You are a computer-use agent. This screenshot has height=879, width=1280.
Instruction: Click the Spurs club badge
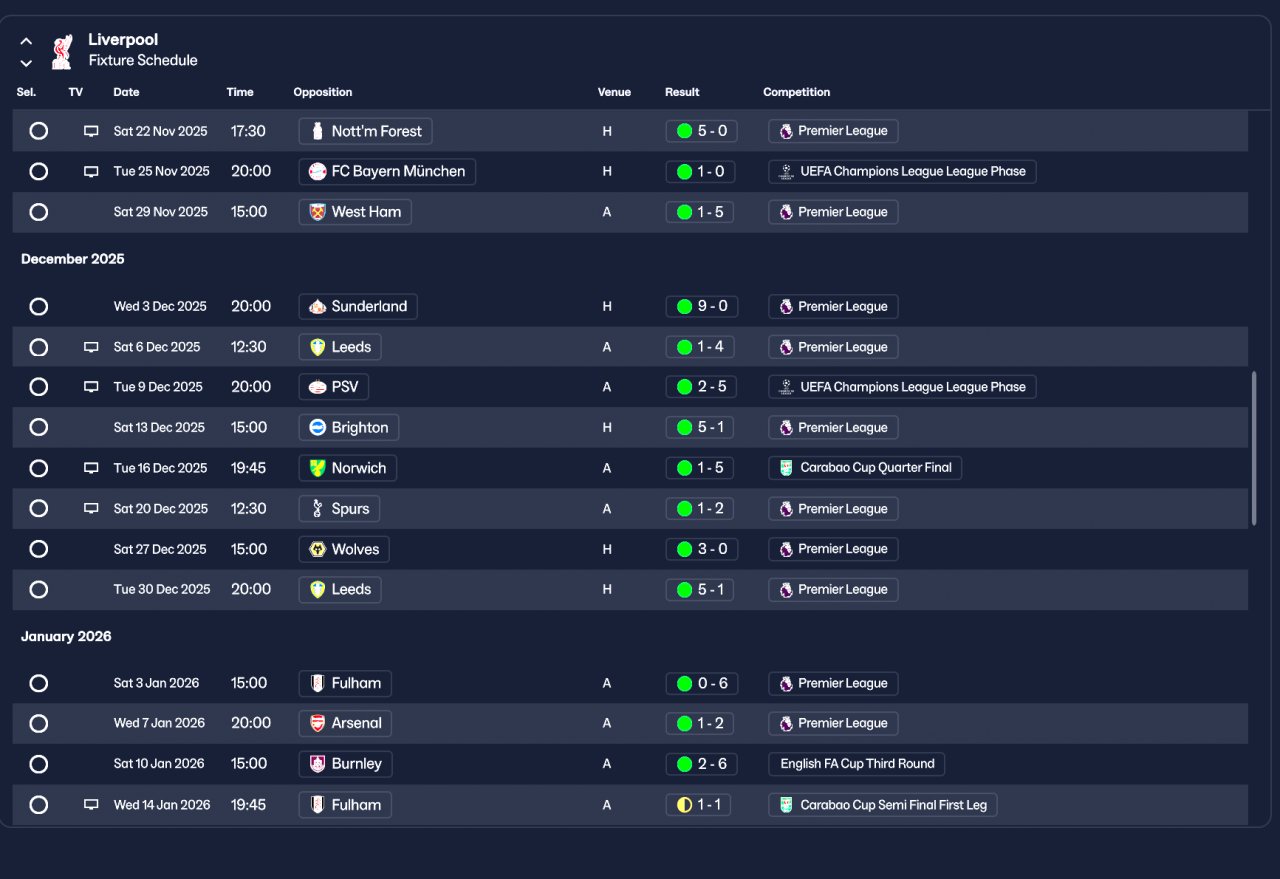pyautogui.click(x=318, y=508)
